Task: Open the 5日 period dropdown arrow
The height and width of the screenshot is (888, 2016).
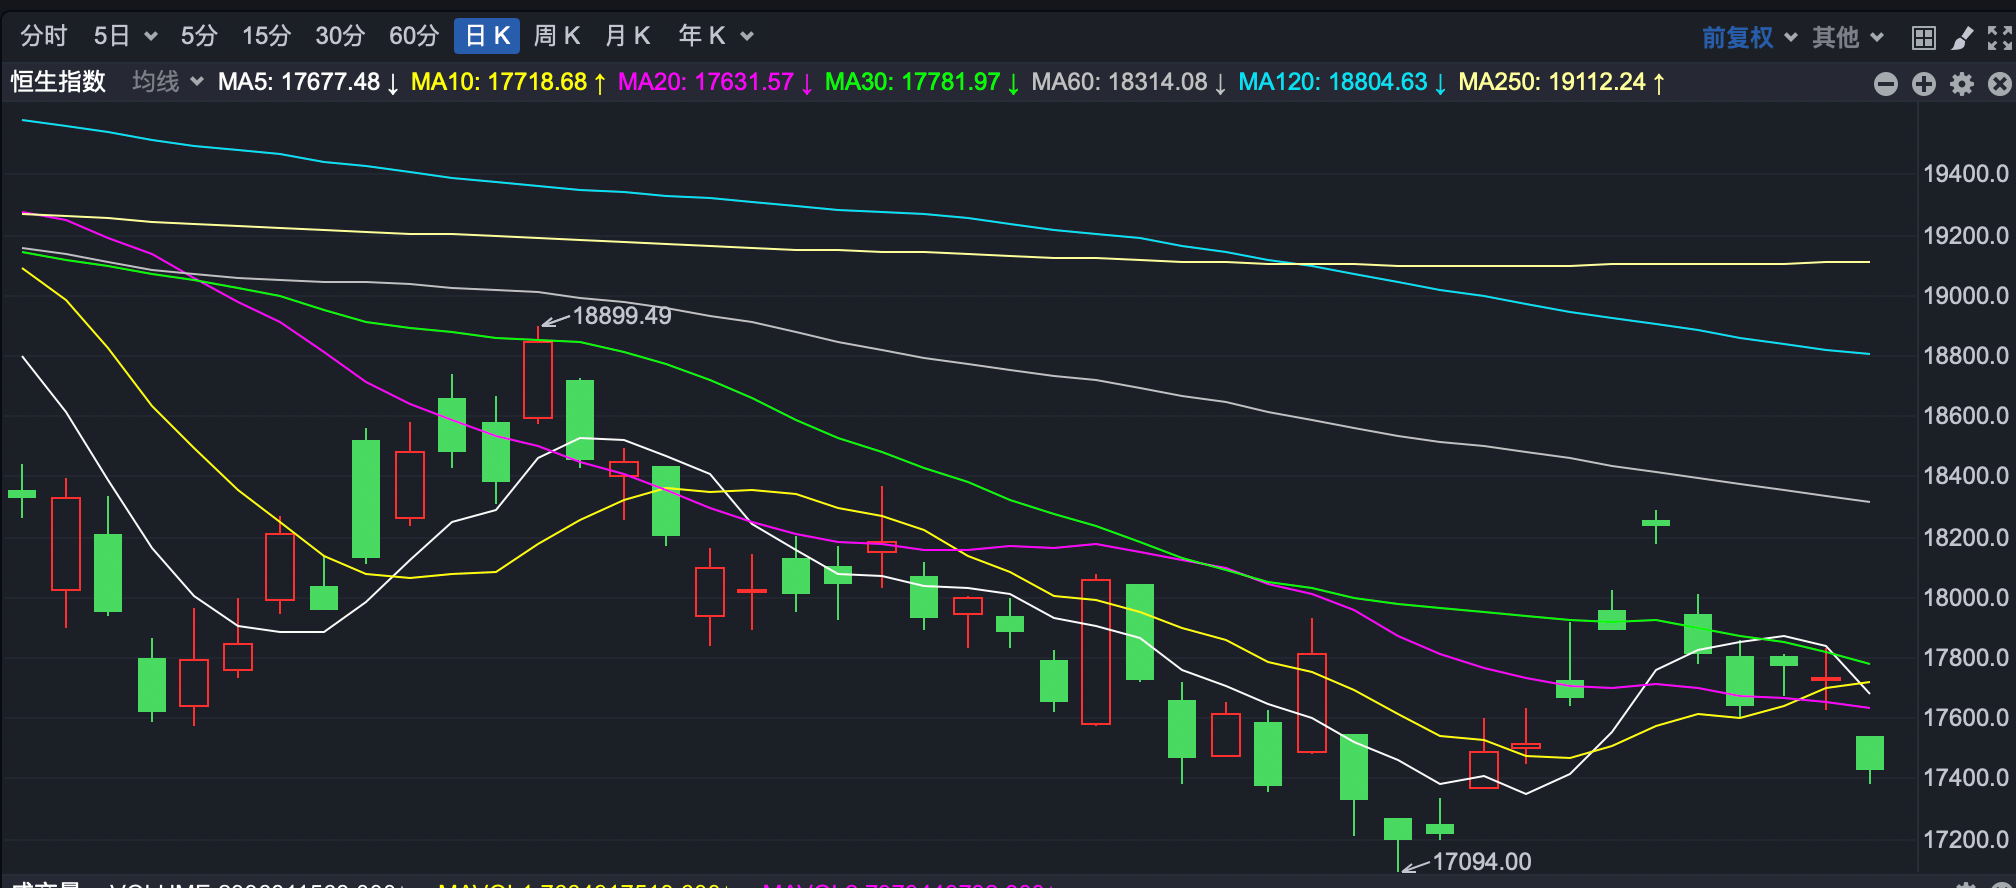Action: (x=151, y=37)
